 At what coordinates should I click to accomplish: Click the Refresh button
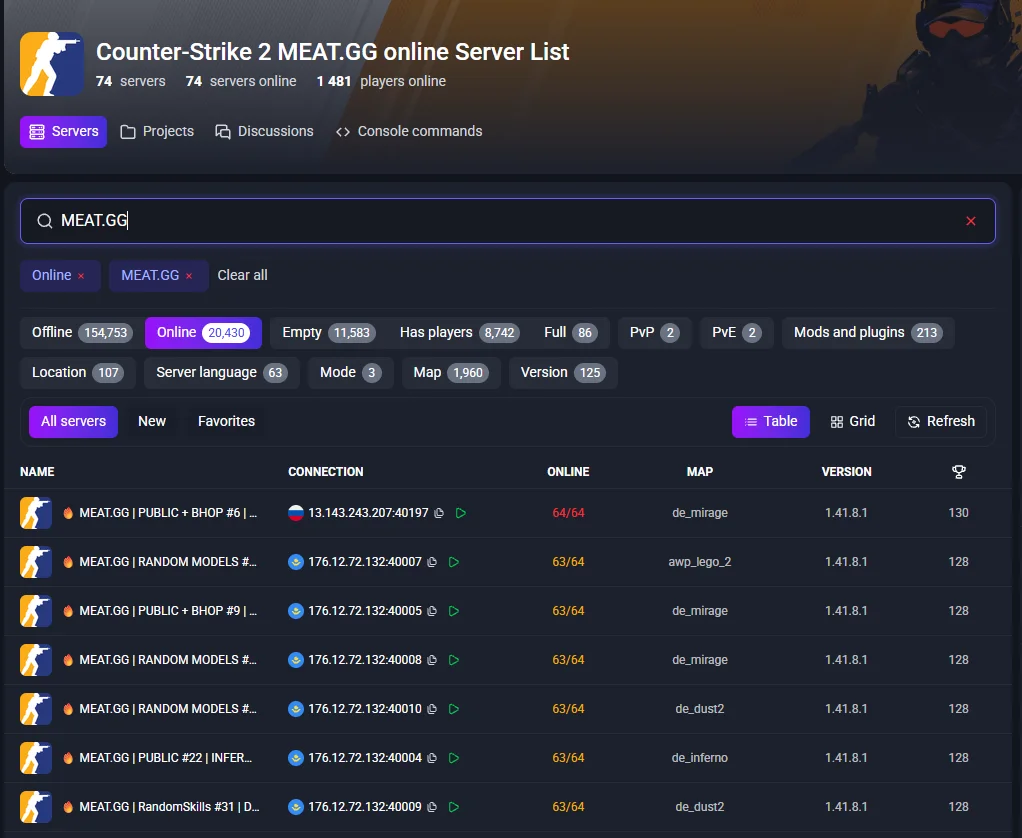pyautogui.click(x=941, y=422)
